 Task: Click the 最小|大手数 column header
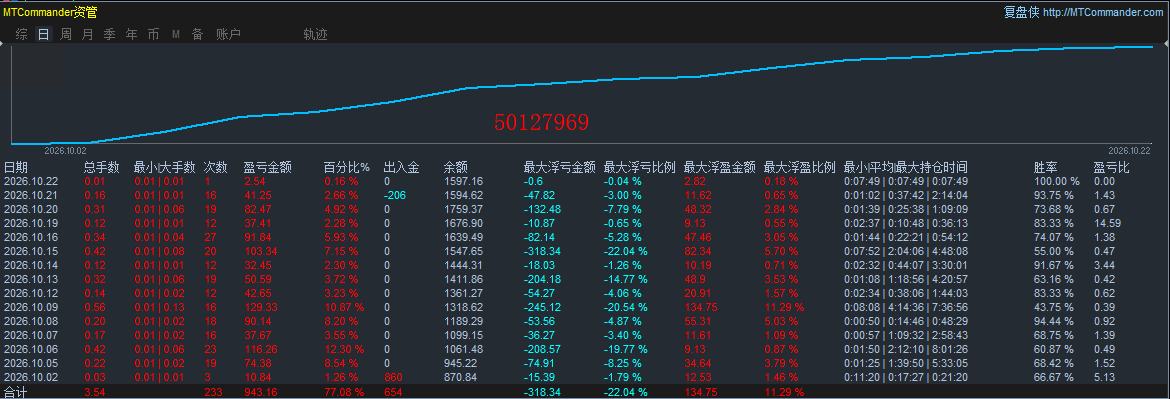point(164,167)
